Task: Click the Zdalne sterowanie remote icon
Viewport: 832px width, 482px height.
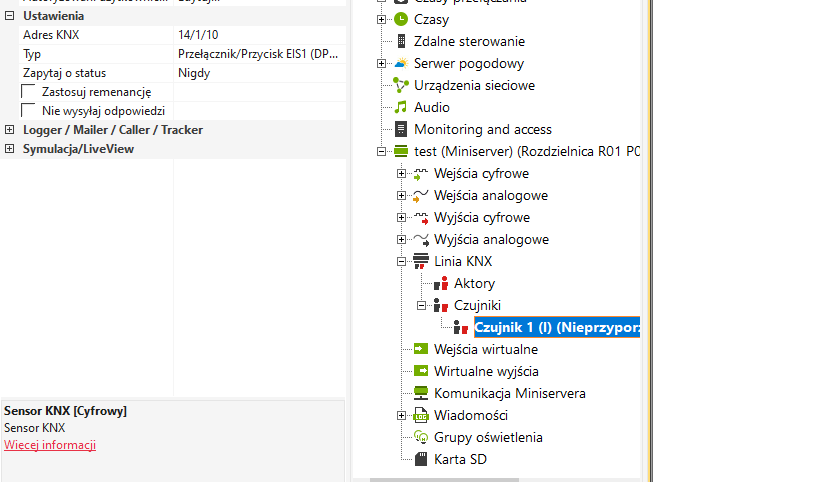Action: pos(401,41)
